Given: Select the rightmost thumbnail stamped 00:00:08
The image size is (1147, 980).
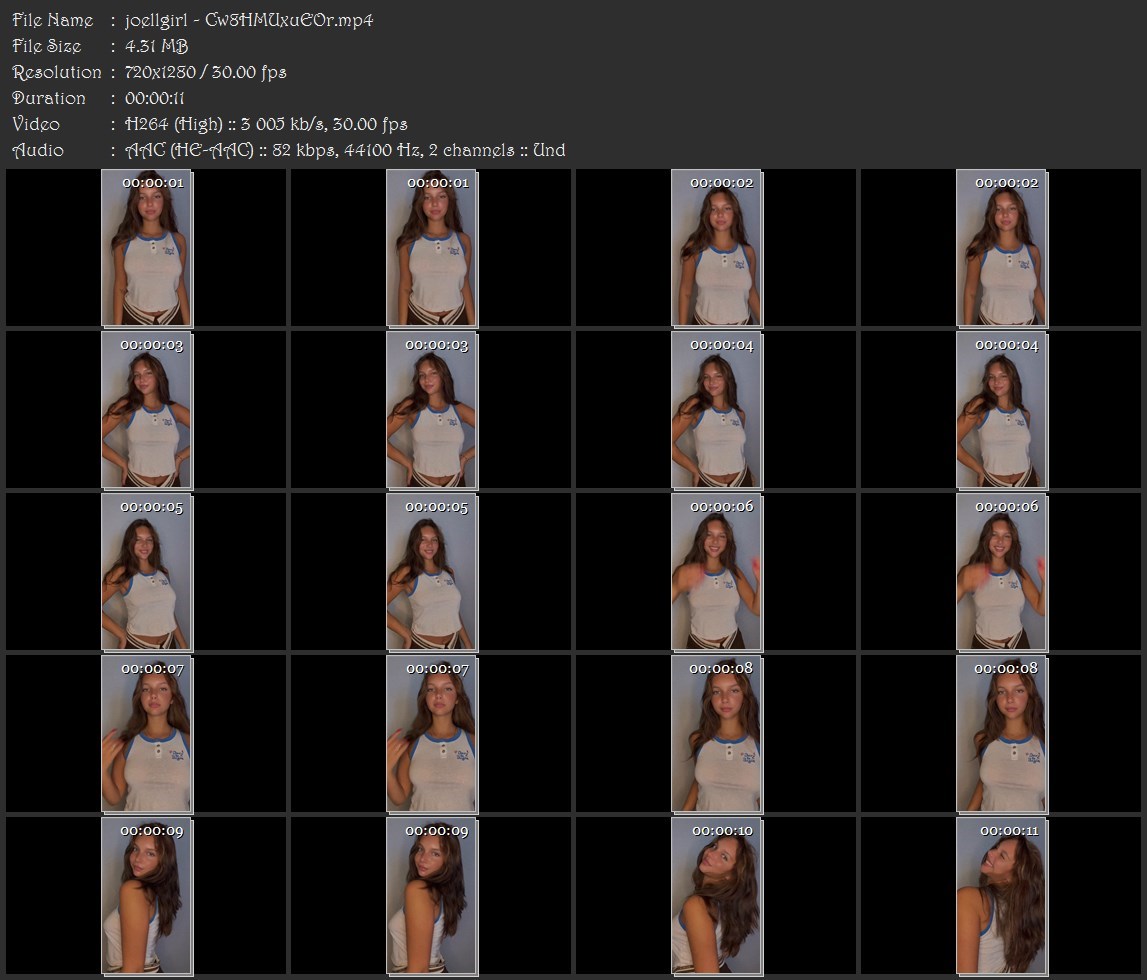Looking at the screenshot, I should (x=1001, y=734).
